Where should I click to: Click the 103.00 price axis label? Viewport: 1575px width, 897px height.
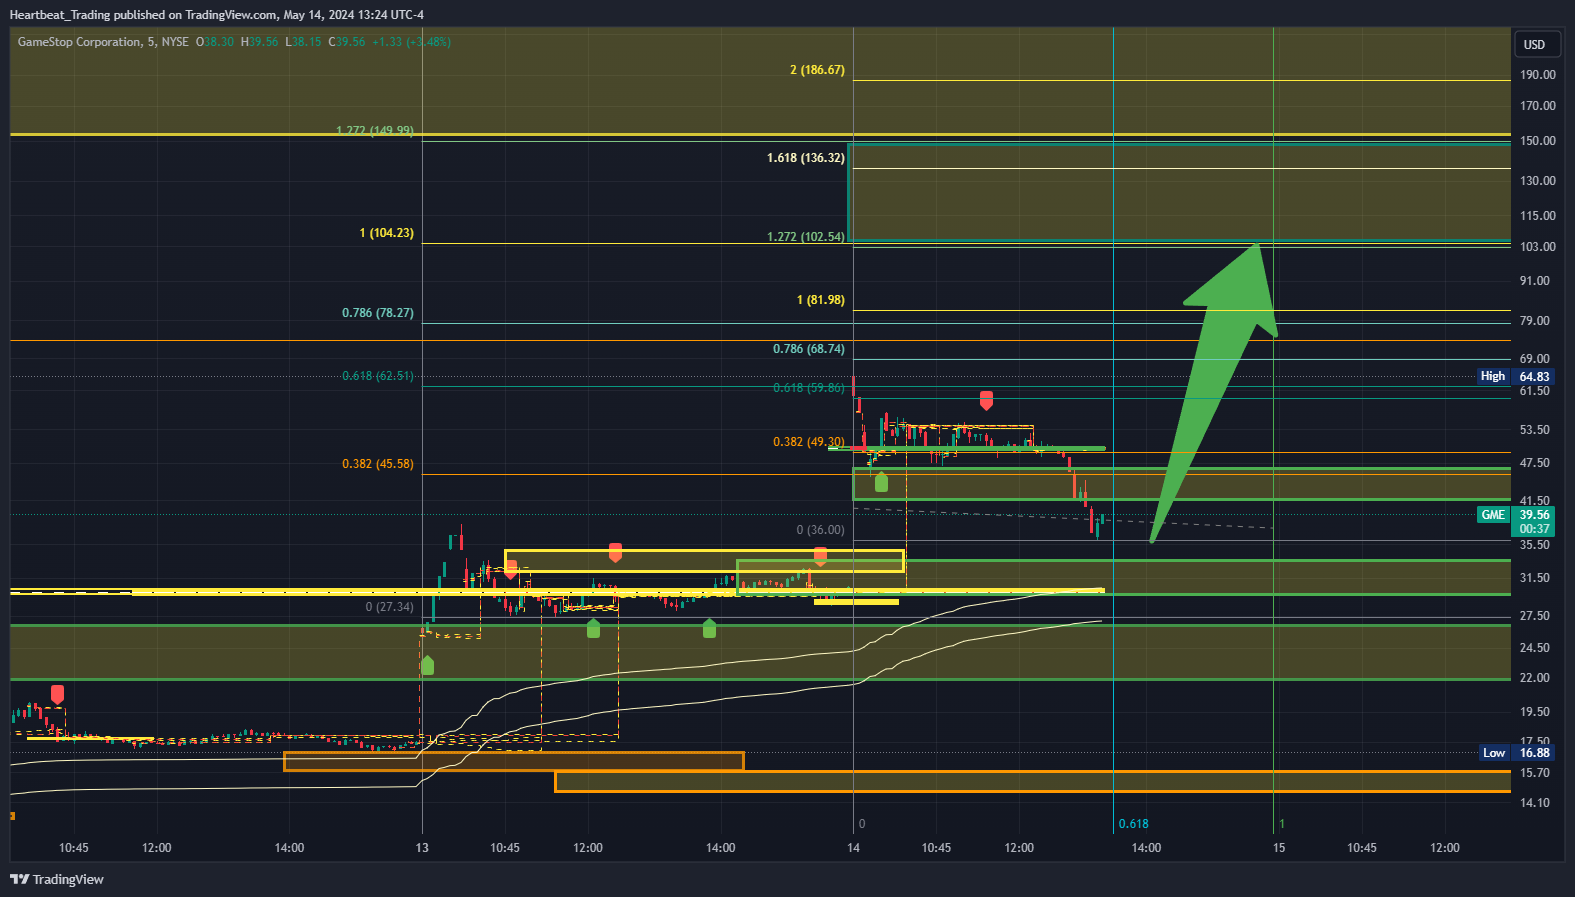click(1537, 247)
